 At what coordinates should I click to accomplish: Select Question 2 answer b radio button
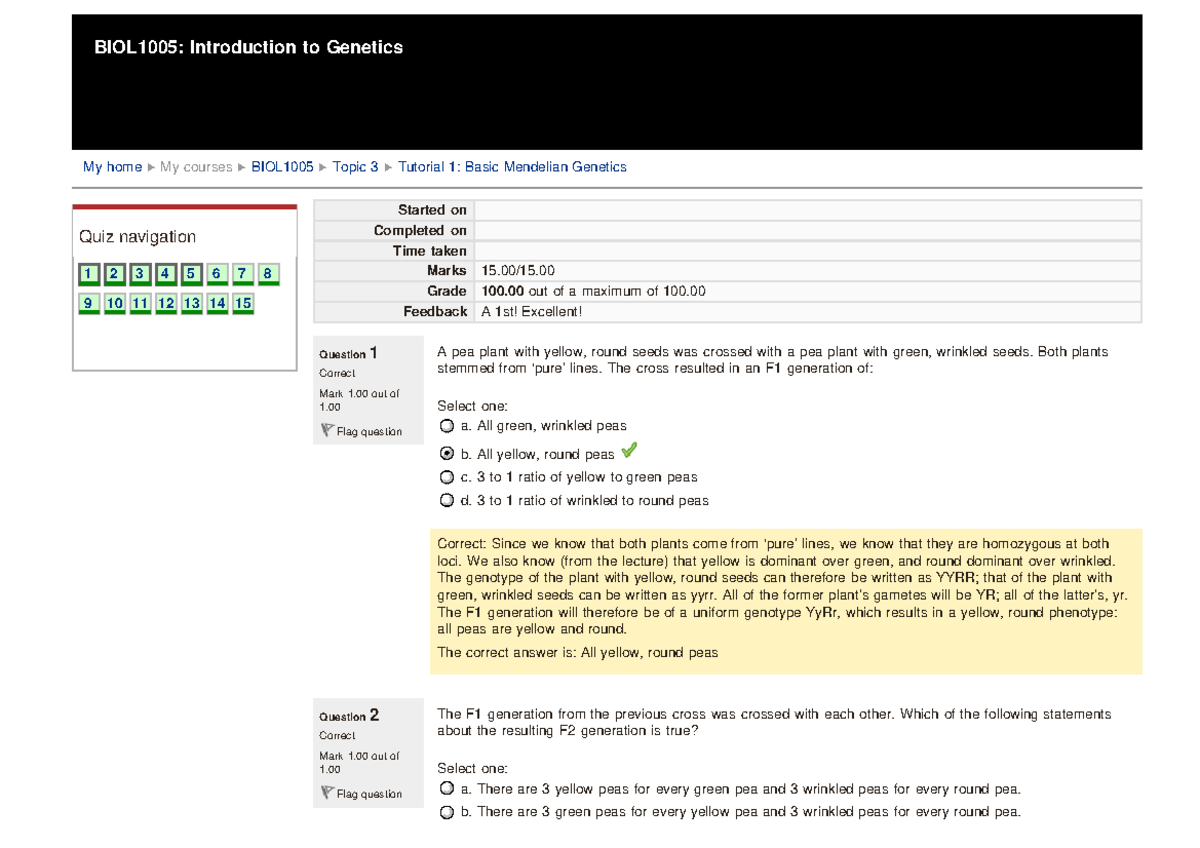point(446,811)
